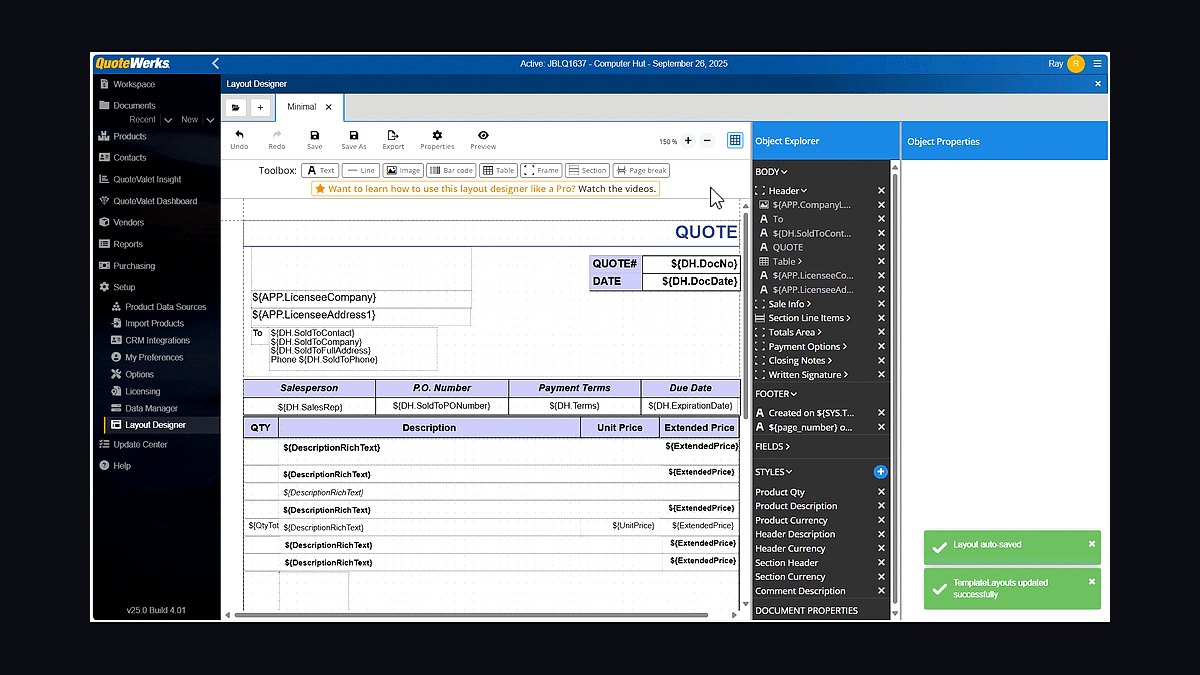Select the Frame tool in the Toolbox
Viewport: 1200px width, 675px height.
point(541,170)
